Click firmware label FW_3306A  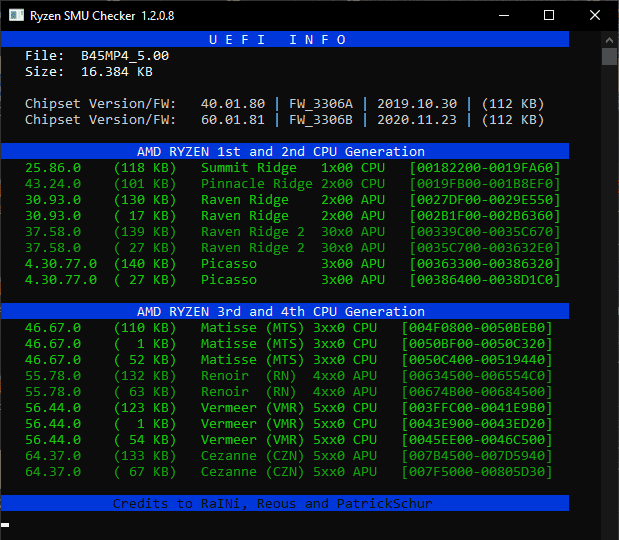(x=321, y=104)
